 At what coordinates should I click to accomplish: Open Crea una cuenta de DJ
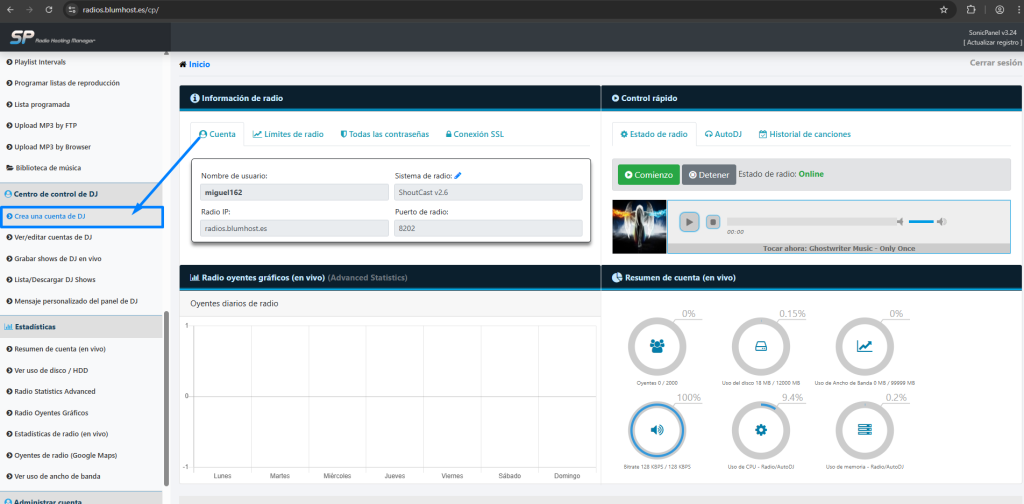click(50, 216)
